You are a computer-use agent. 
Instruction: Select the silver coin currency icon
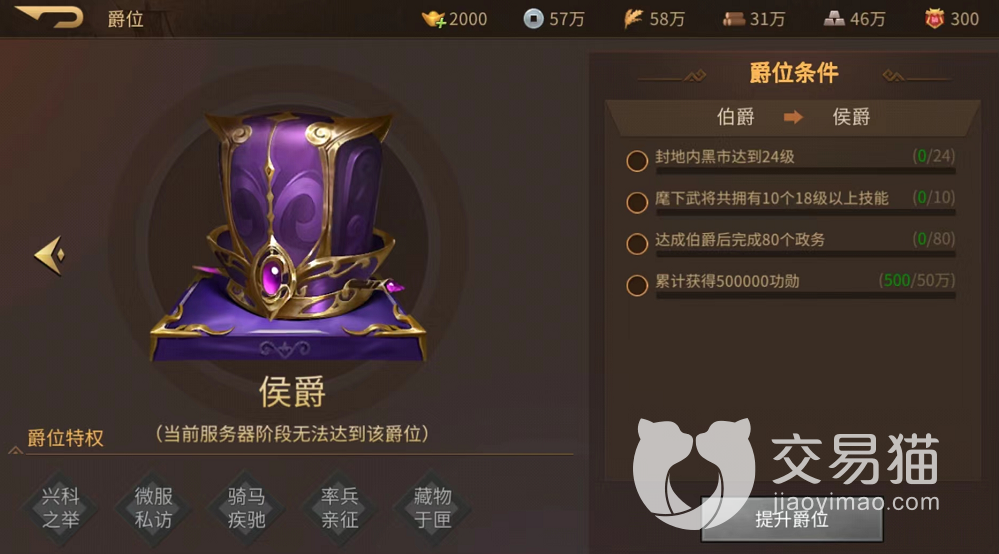click(533, 19)
